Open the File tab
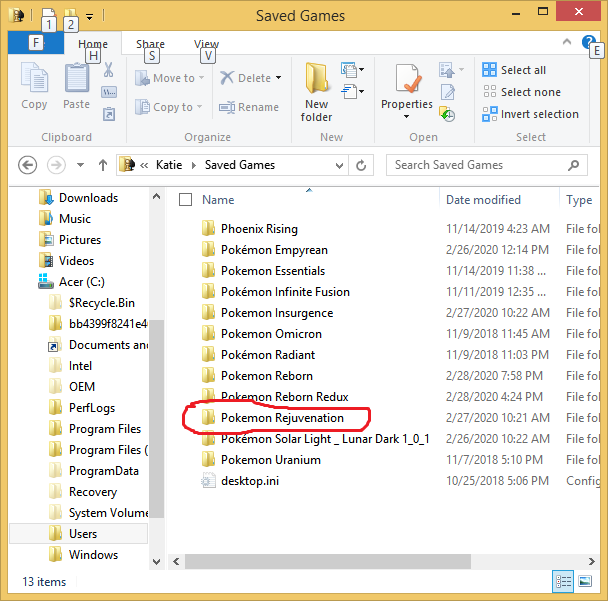Image resolution: width=608 pixels, height=601 pixels. click(36, 42)
